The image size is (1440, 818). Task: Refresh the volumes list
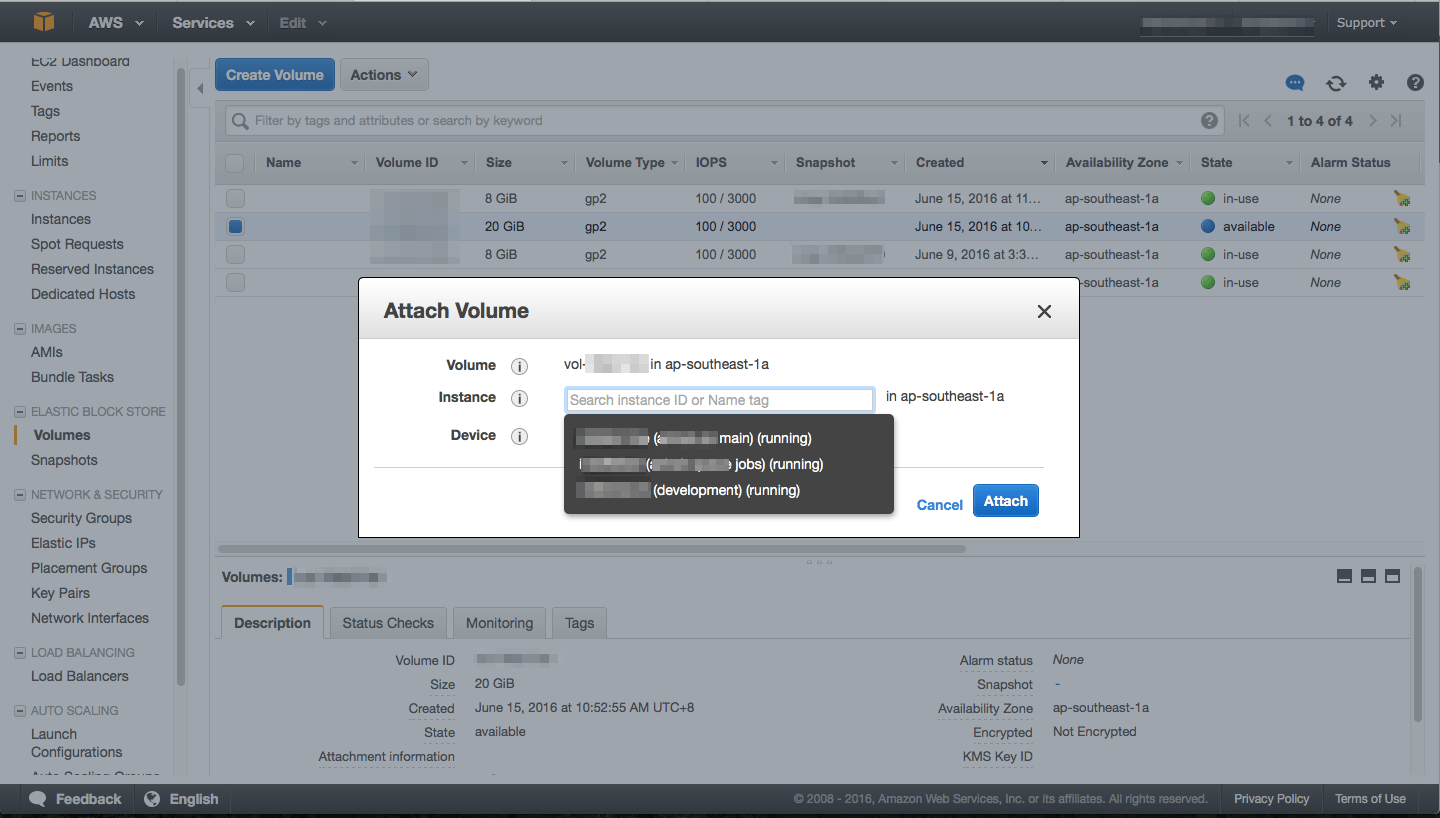tap(1336, 83)
